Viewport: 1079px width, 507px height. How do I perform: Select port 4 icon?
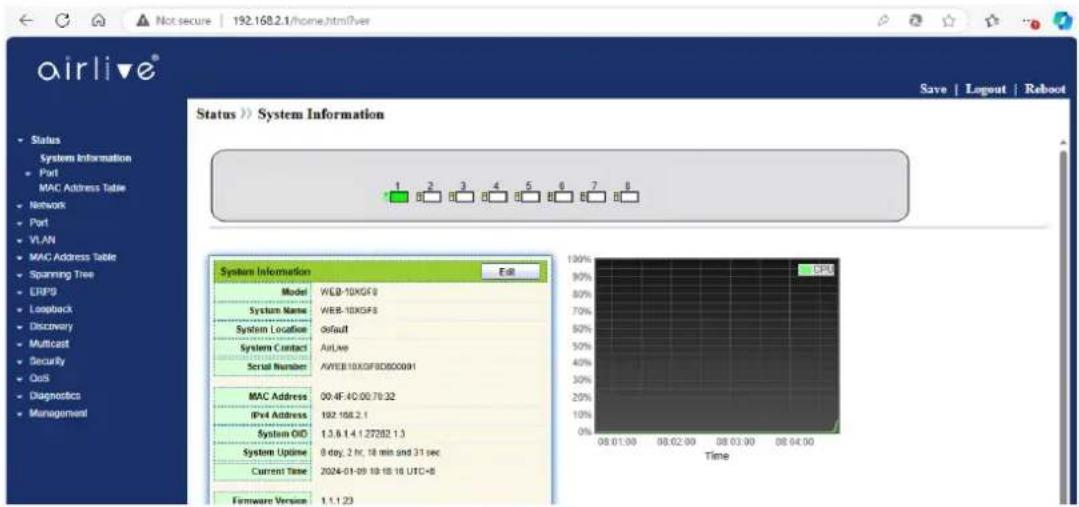(496, 196)
